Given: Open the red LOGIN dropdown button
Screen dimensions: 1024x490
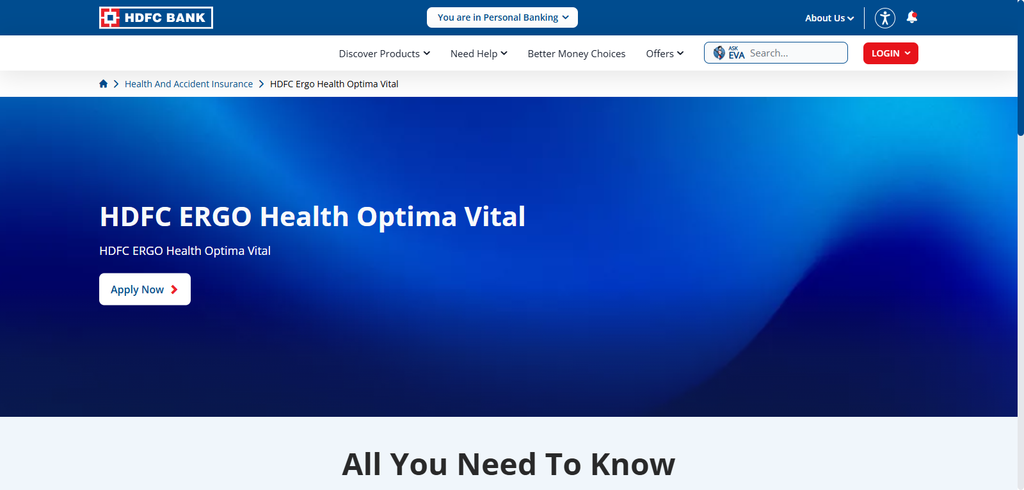Looking at the screenshot, I should [x=891, y=54].
